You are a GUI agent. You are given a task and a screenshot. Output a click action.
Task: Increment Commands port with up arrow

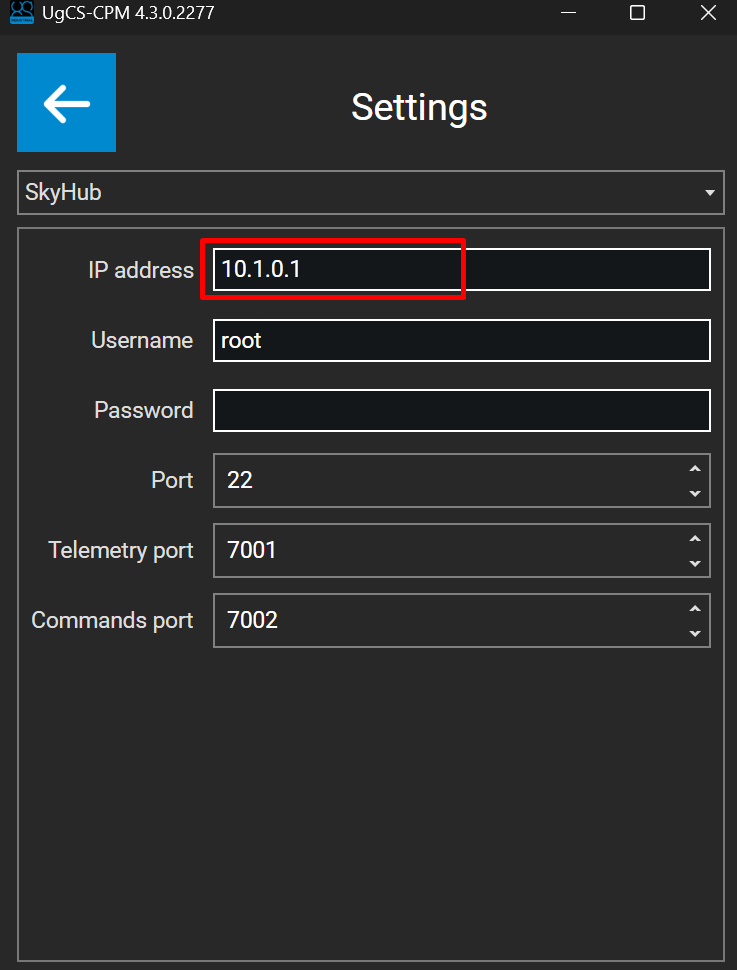[x=694, y=609]
